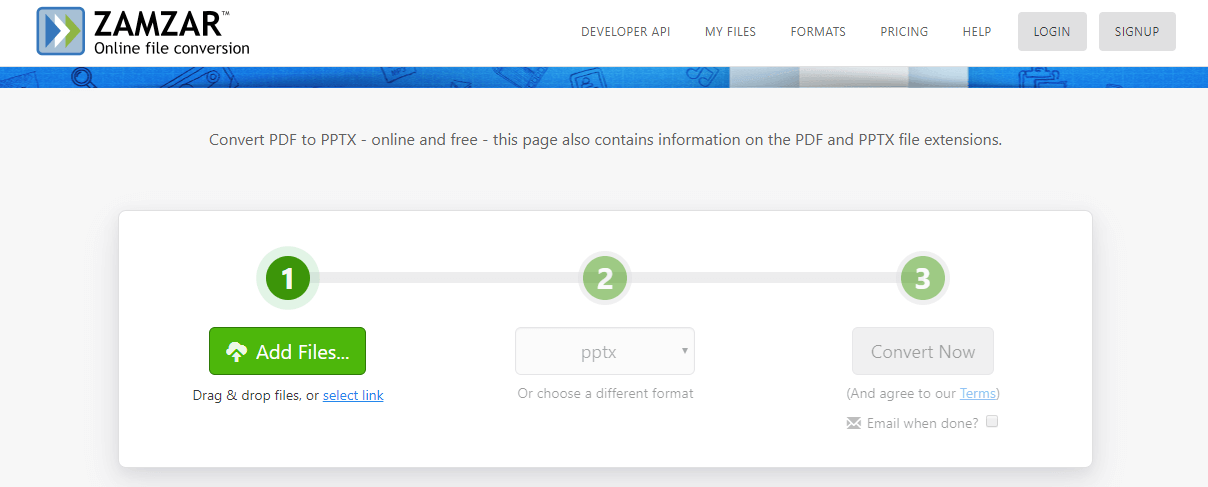The width and height of the screenshot is (1208, 487).
Task: Click the Signup button
Action: (x=1137, y=32)
